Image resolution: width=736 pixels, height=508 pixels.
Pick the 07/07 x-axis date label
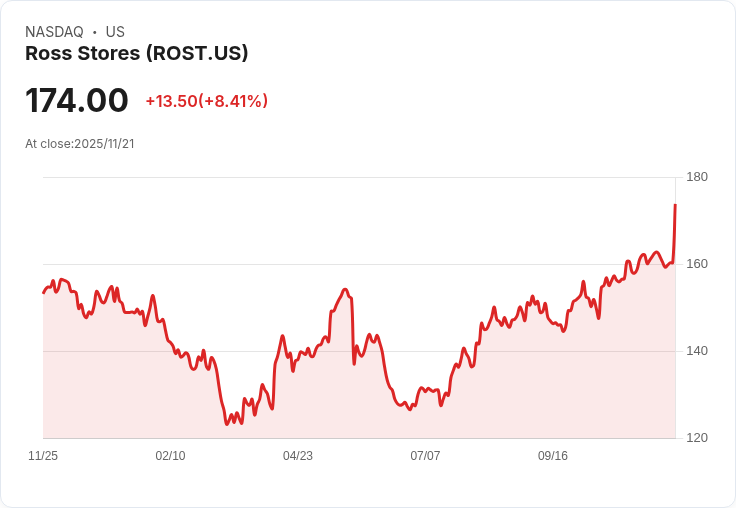click(425, 456)
